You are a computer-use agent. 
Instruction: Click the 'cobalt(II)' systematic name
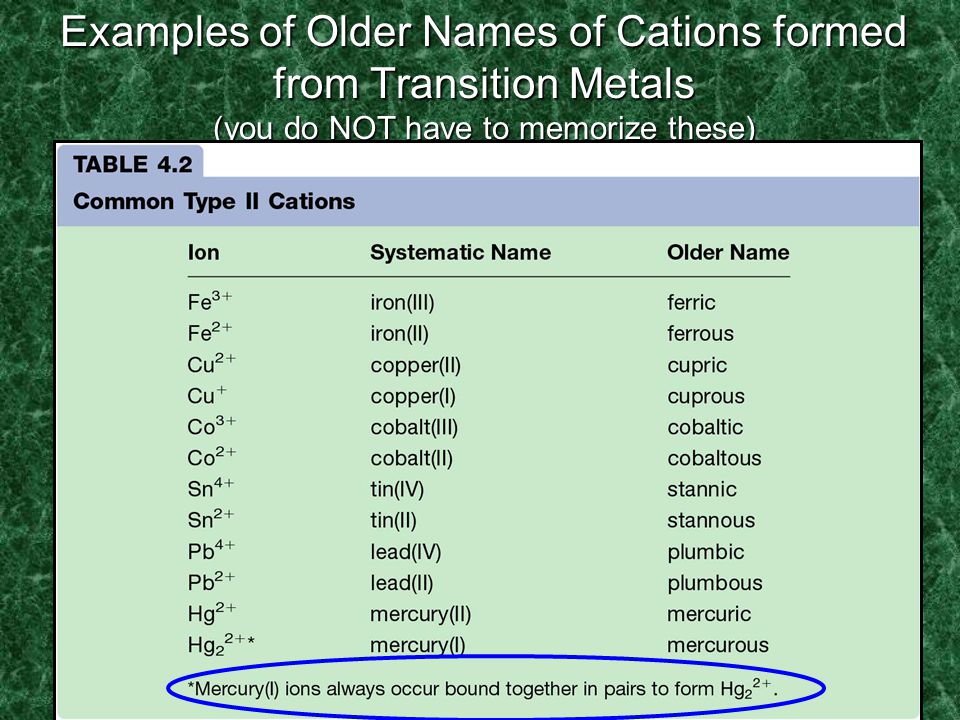pos(411,459)
